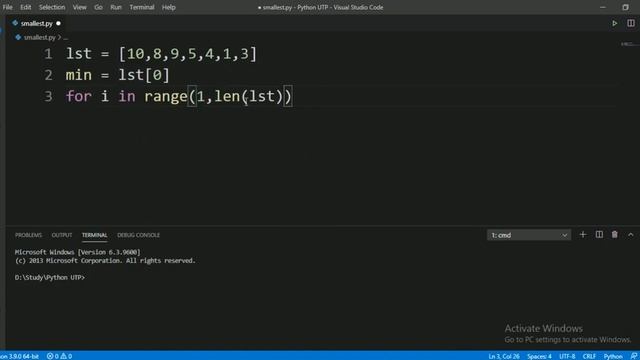Kill terminal with trash icon

point(614,235)
